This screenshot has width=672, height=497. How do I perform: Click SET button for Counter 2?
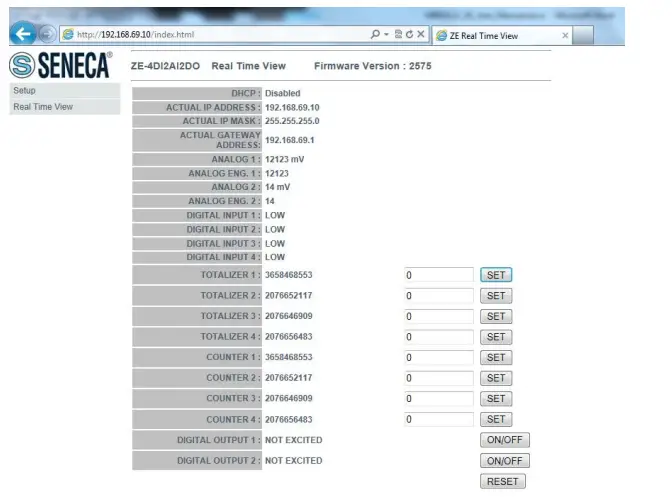click(496, 378)
